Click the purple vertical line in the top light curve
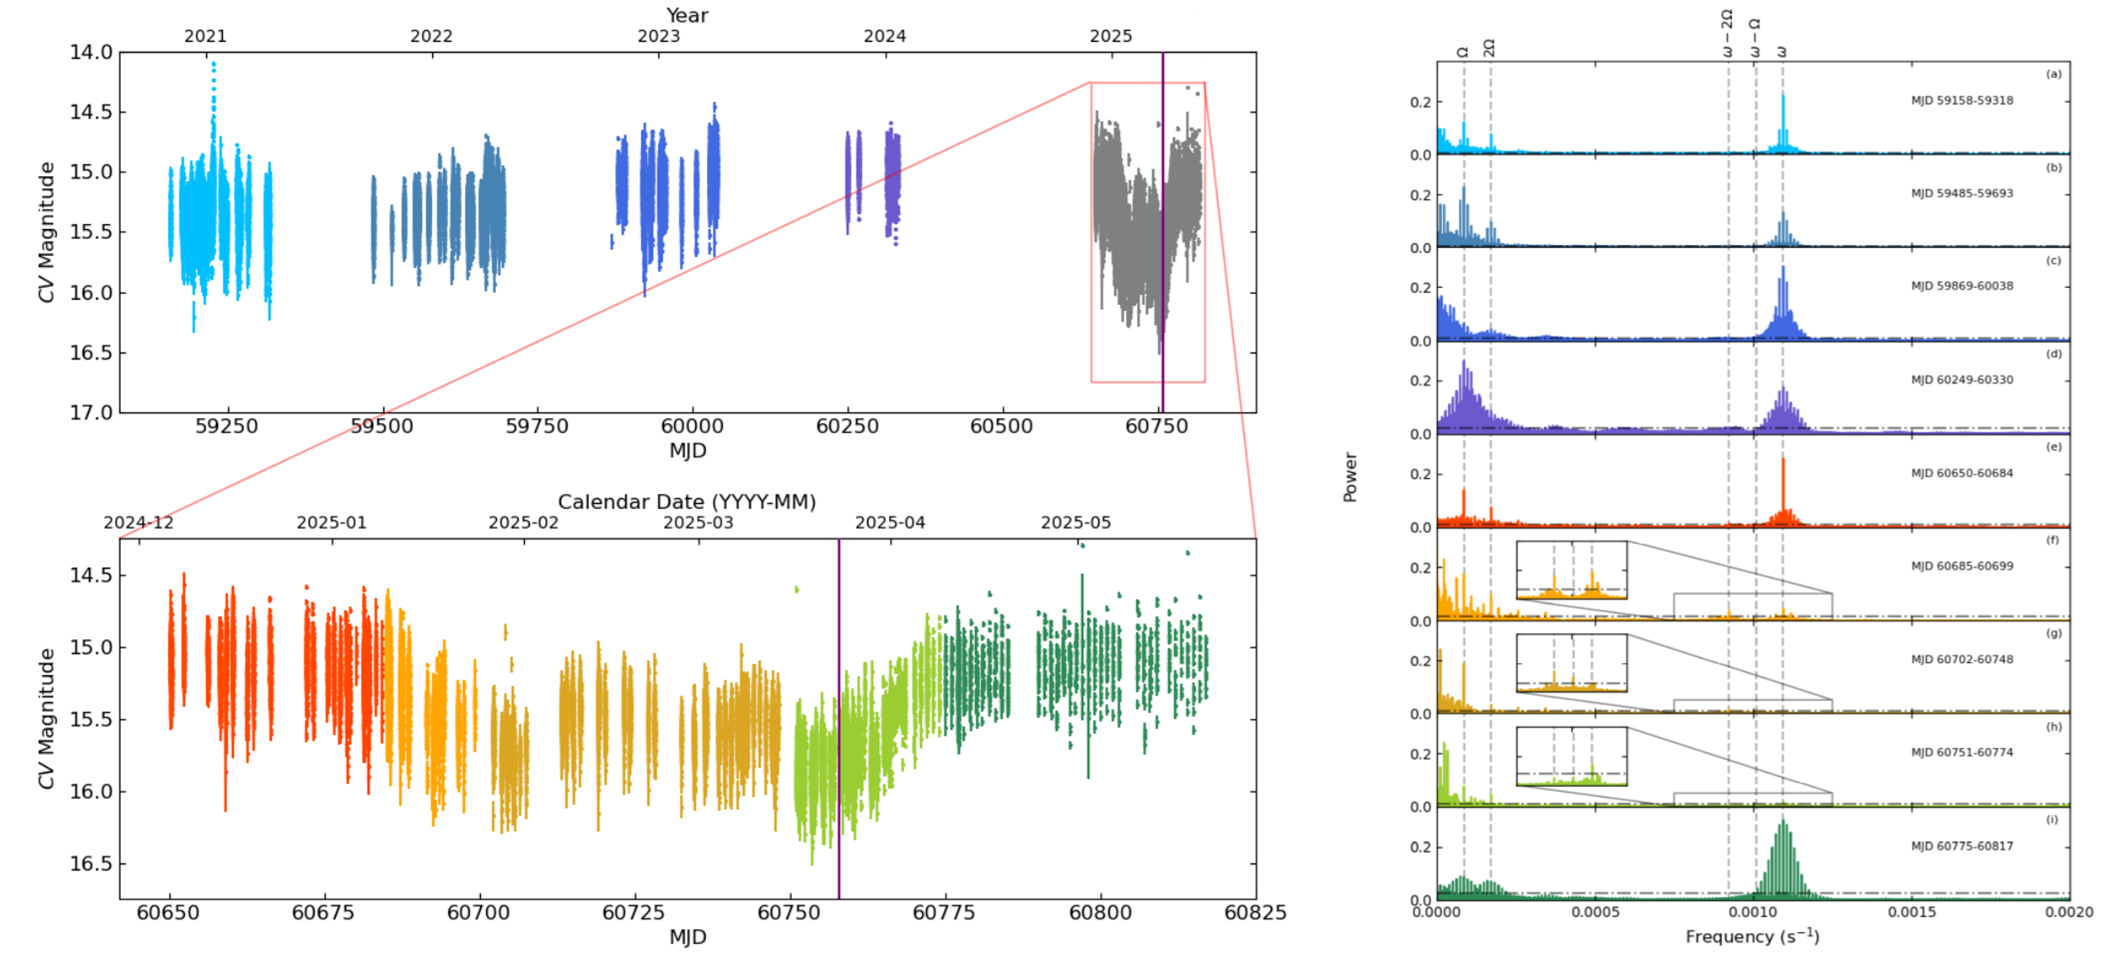This screenshot has width=2112, height=962. click(x=1162, y=230)
